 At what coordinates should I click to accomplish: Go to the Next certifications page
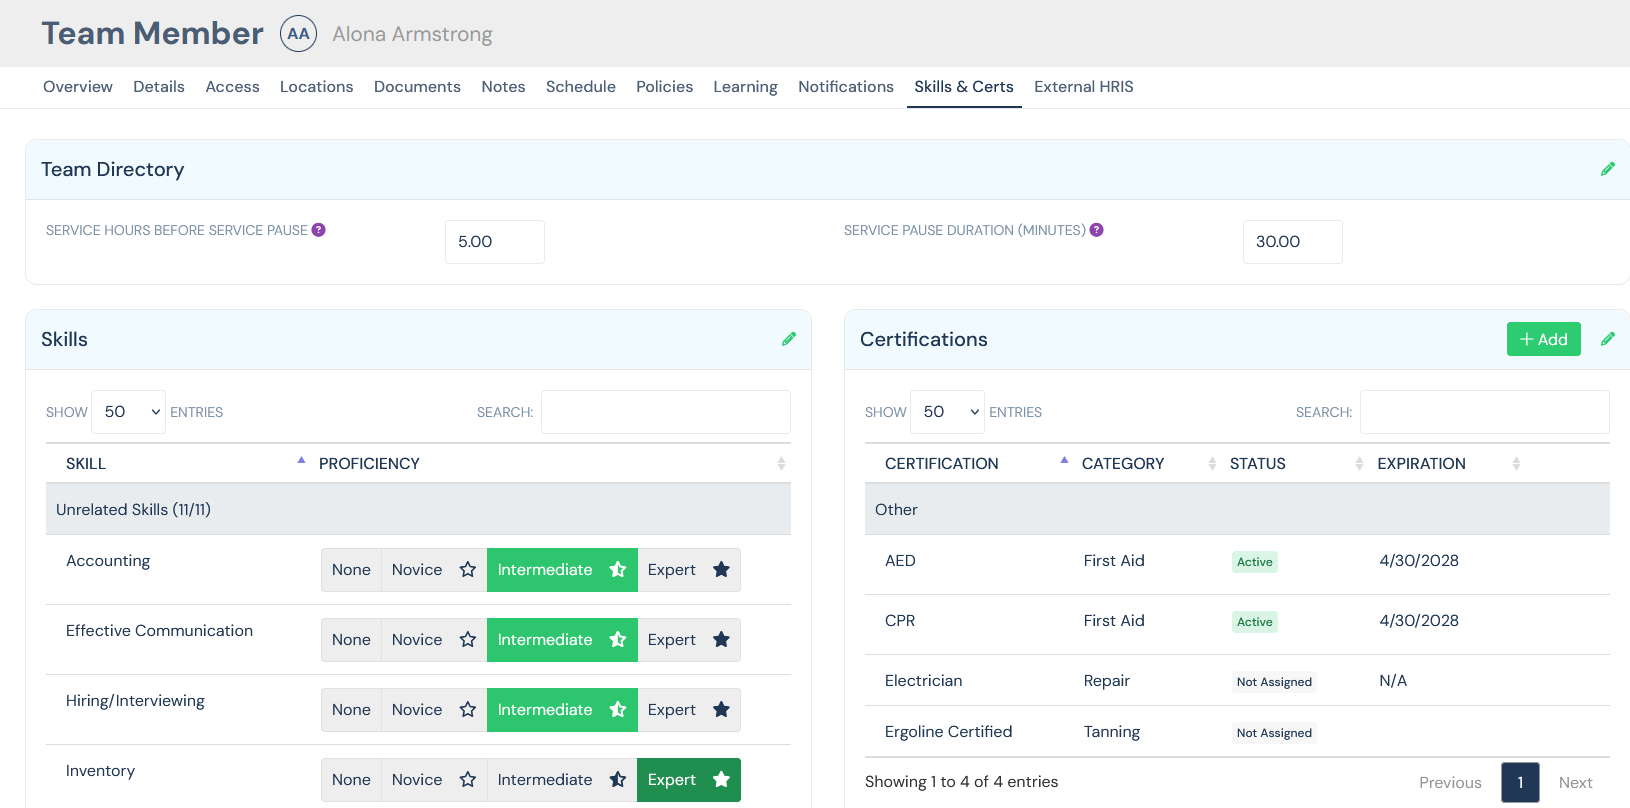(x=1574, y=782)
